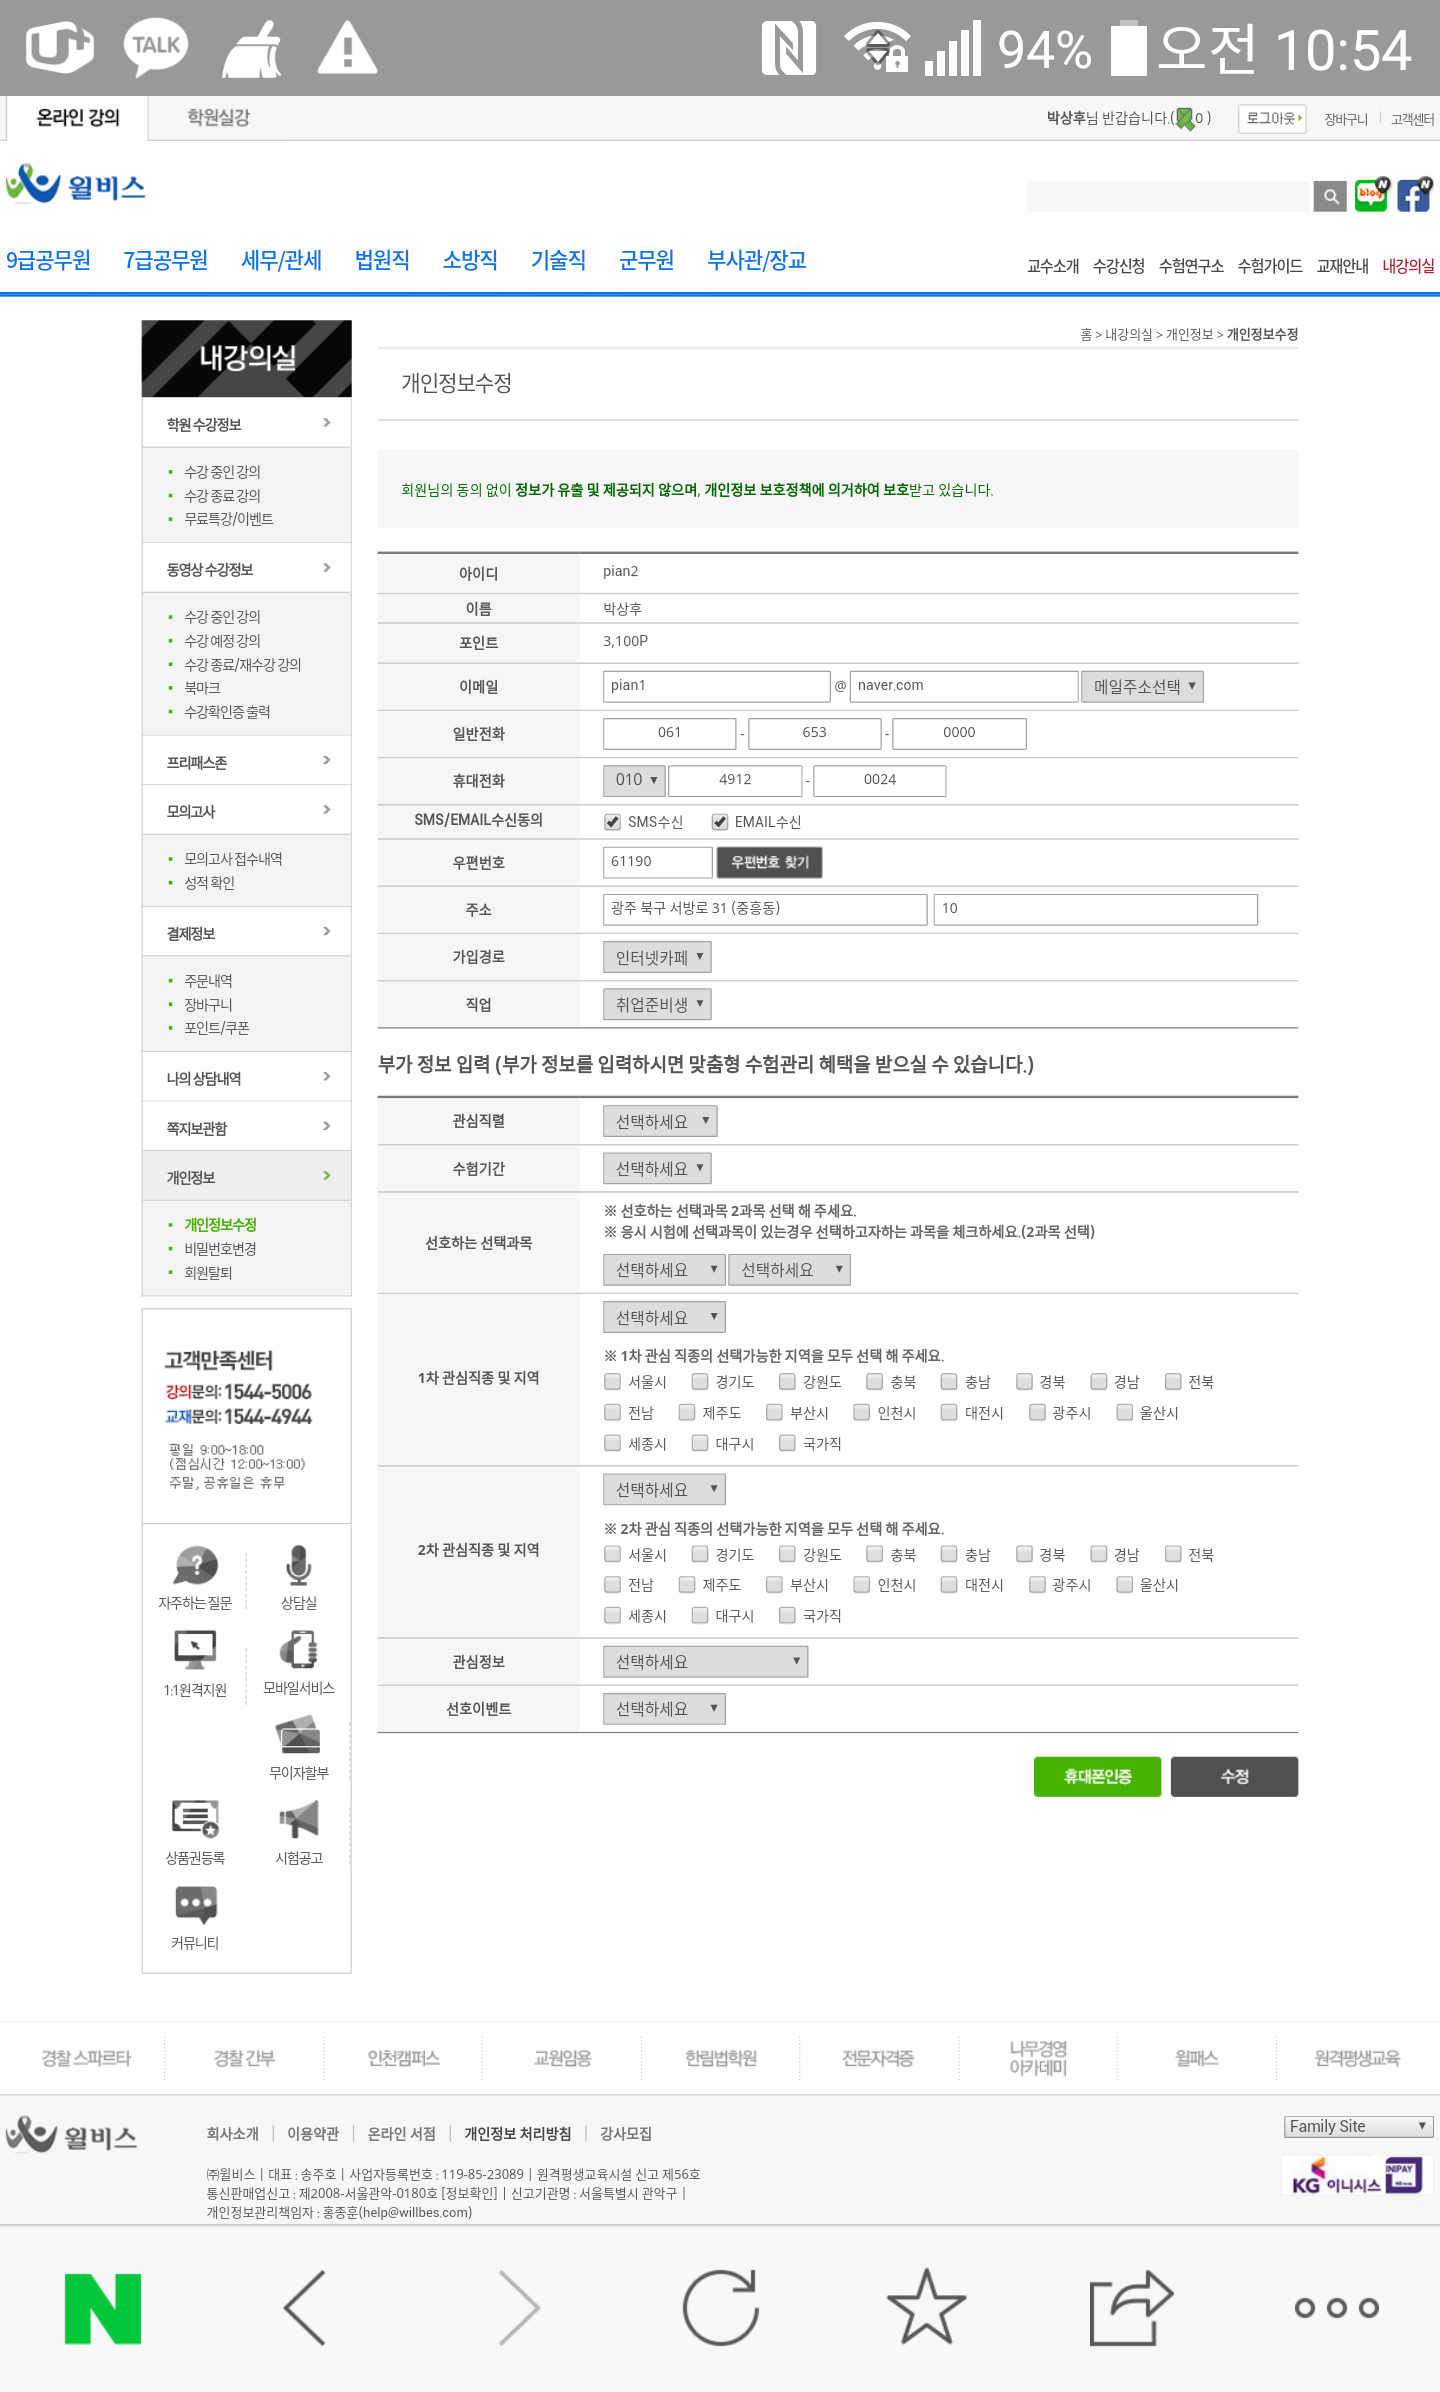The height and width of the screenshot is (2392, 1440).
Task: Open 소방직 menu
Action: pos(470,261)
